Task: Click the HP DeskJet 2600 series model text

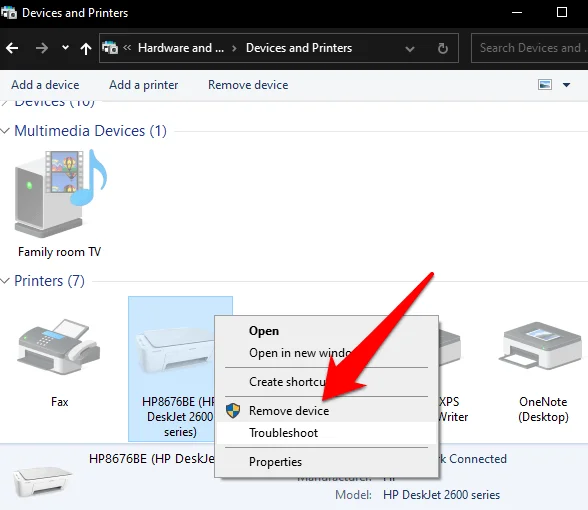Action: 441,495
